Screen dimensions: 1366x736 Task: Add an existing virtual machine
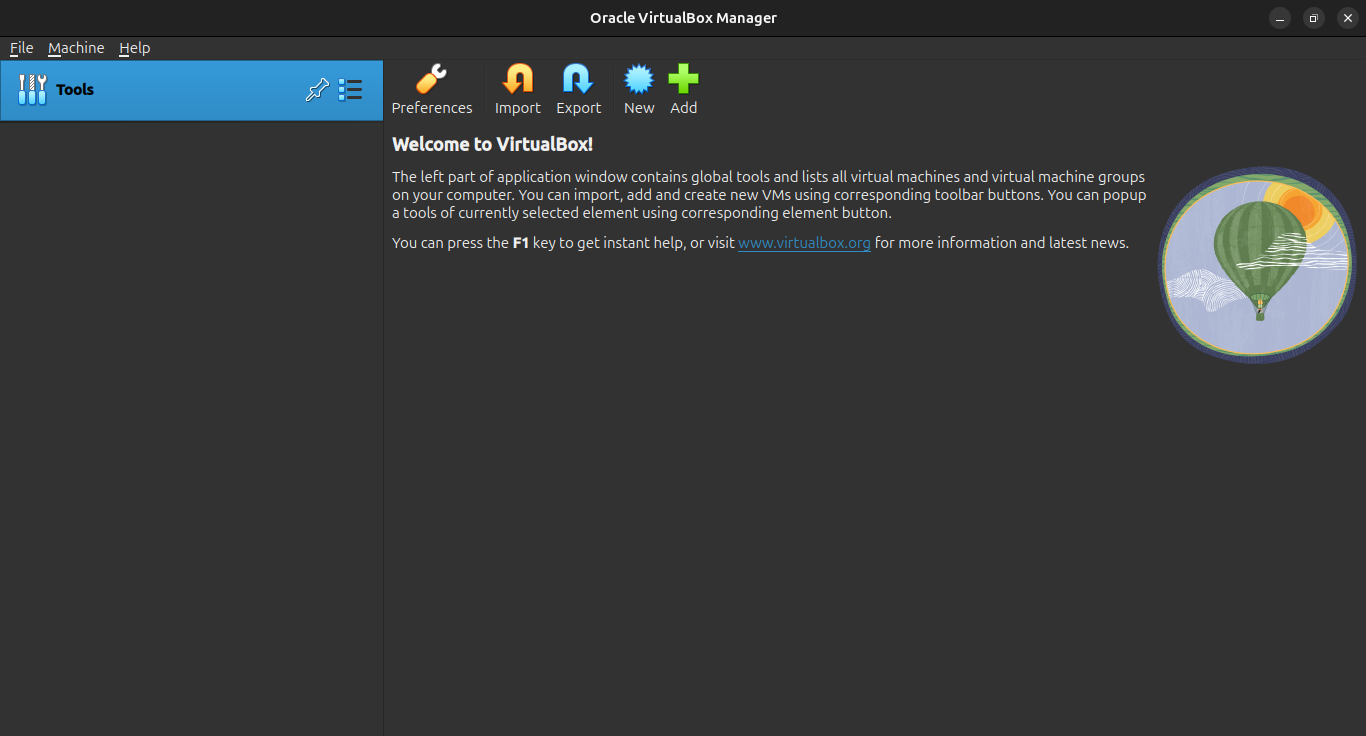coord(684,90)
